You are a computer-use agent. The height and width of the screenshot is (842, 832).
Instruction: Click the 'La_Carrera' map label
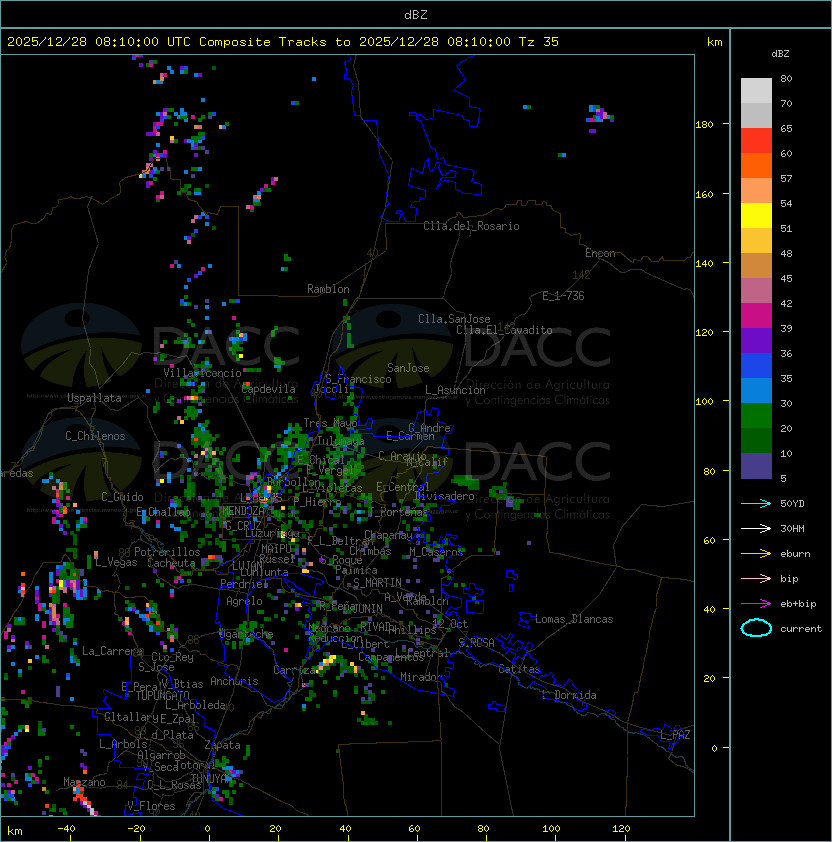click(112, 651)
